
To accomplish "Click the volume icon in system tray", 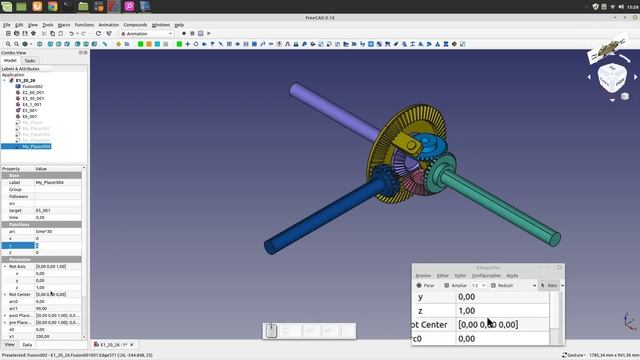I will coord(621,7).
